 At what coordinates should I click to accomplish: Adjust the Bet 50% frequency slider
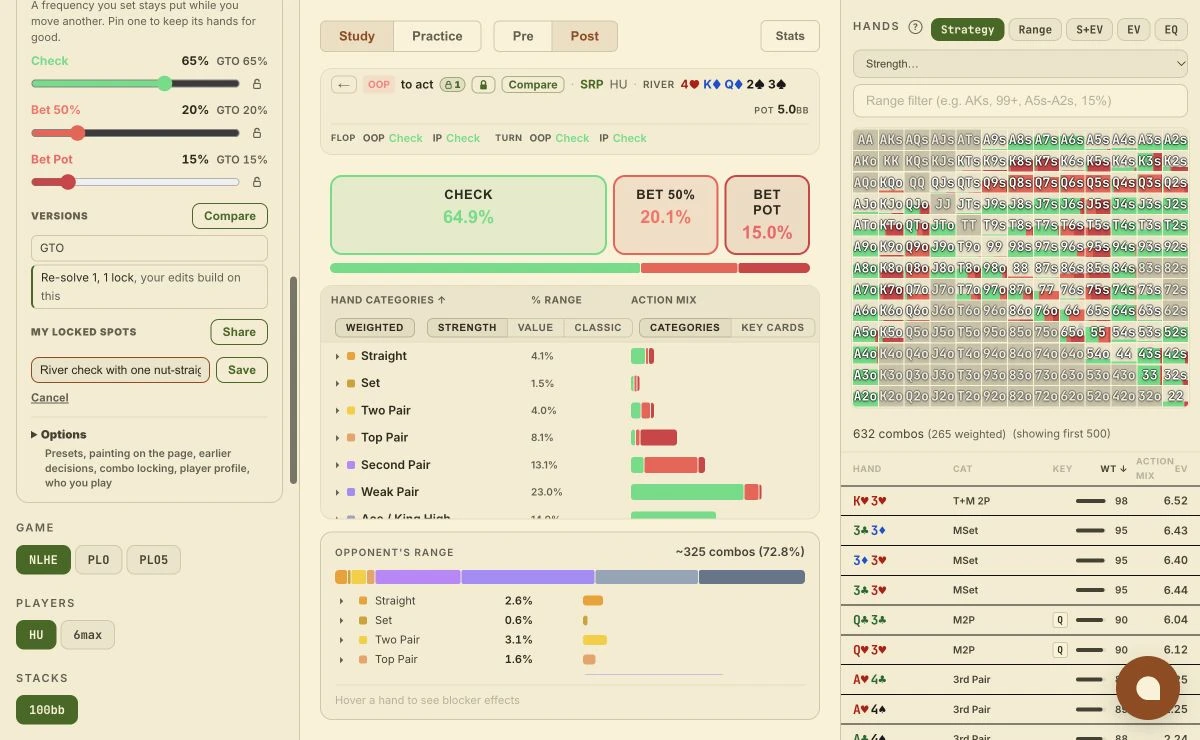135,133
